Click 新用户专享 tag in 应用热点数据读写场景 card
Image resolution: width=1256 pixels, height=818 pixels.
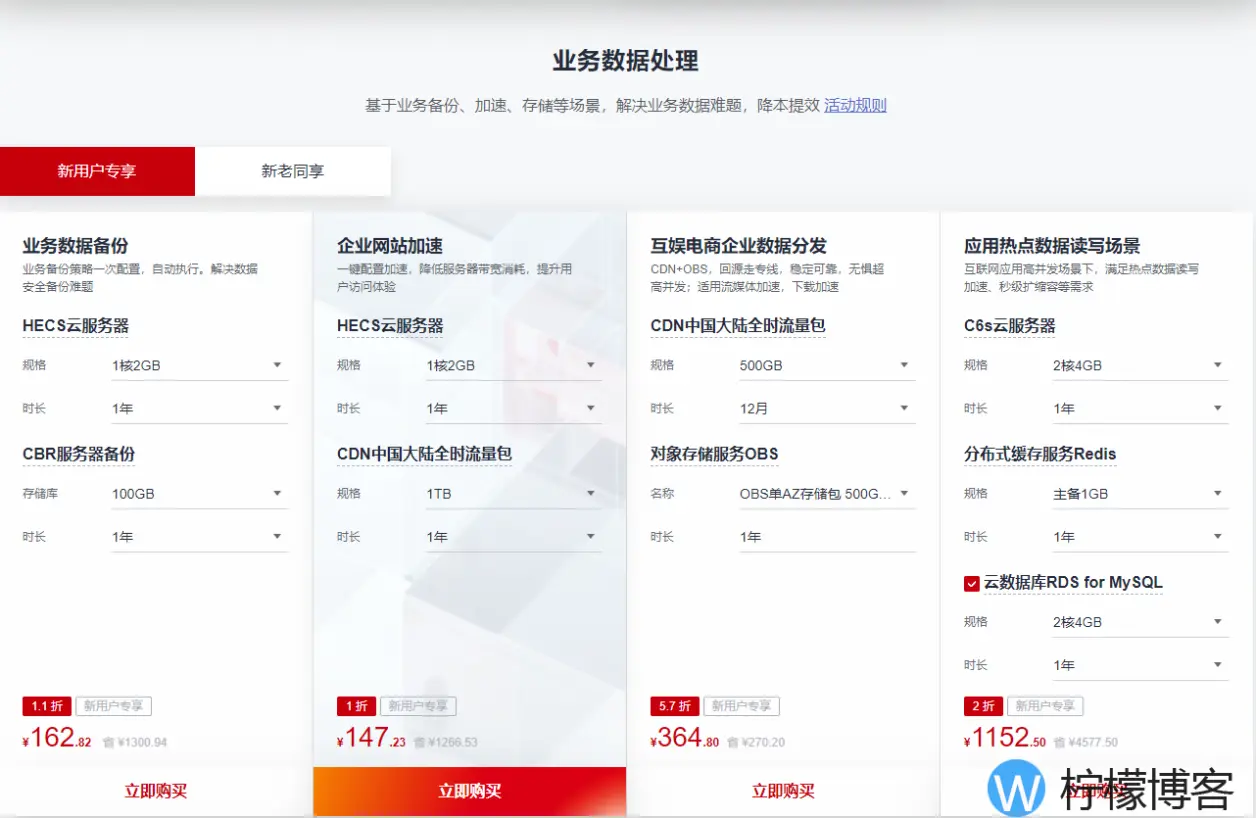(x=1045, y=706)
